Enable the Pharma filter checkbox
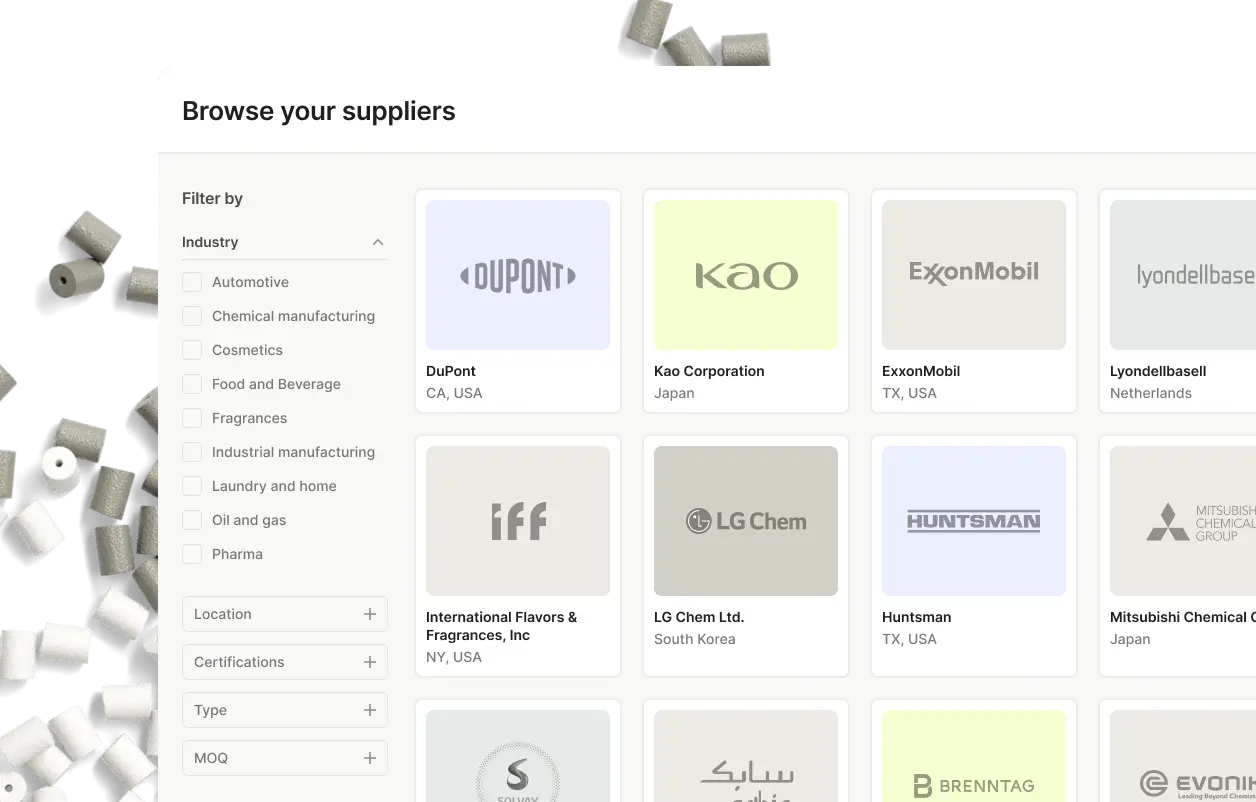 click(191, 554)
